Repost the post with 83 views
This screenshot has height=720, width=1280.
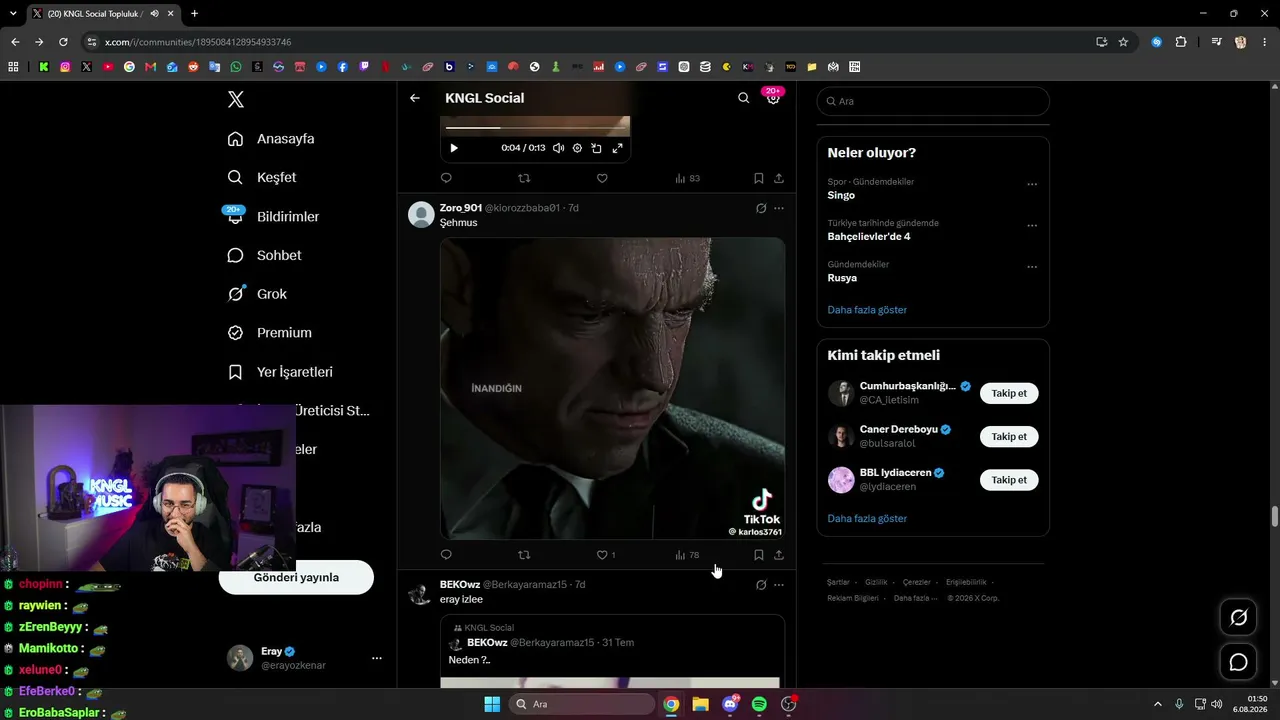pyautogui.click(x=524, y=178)
